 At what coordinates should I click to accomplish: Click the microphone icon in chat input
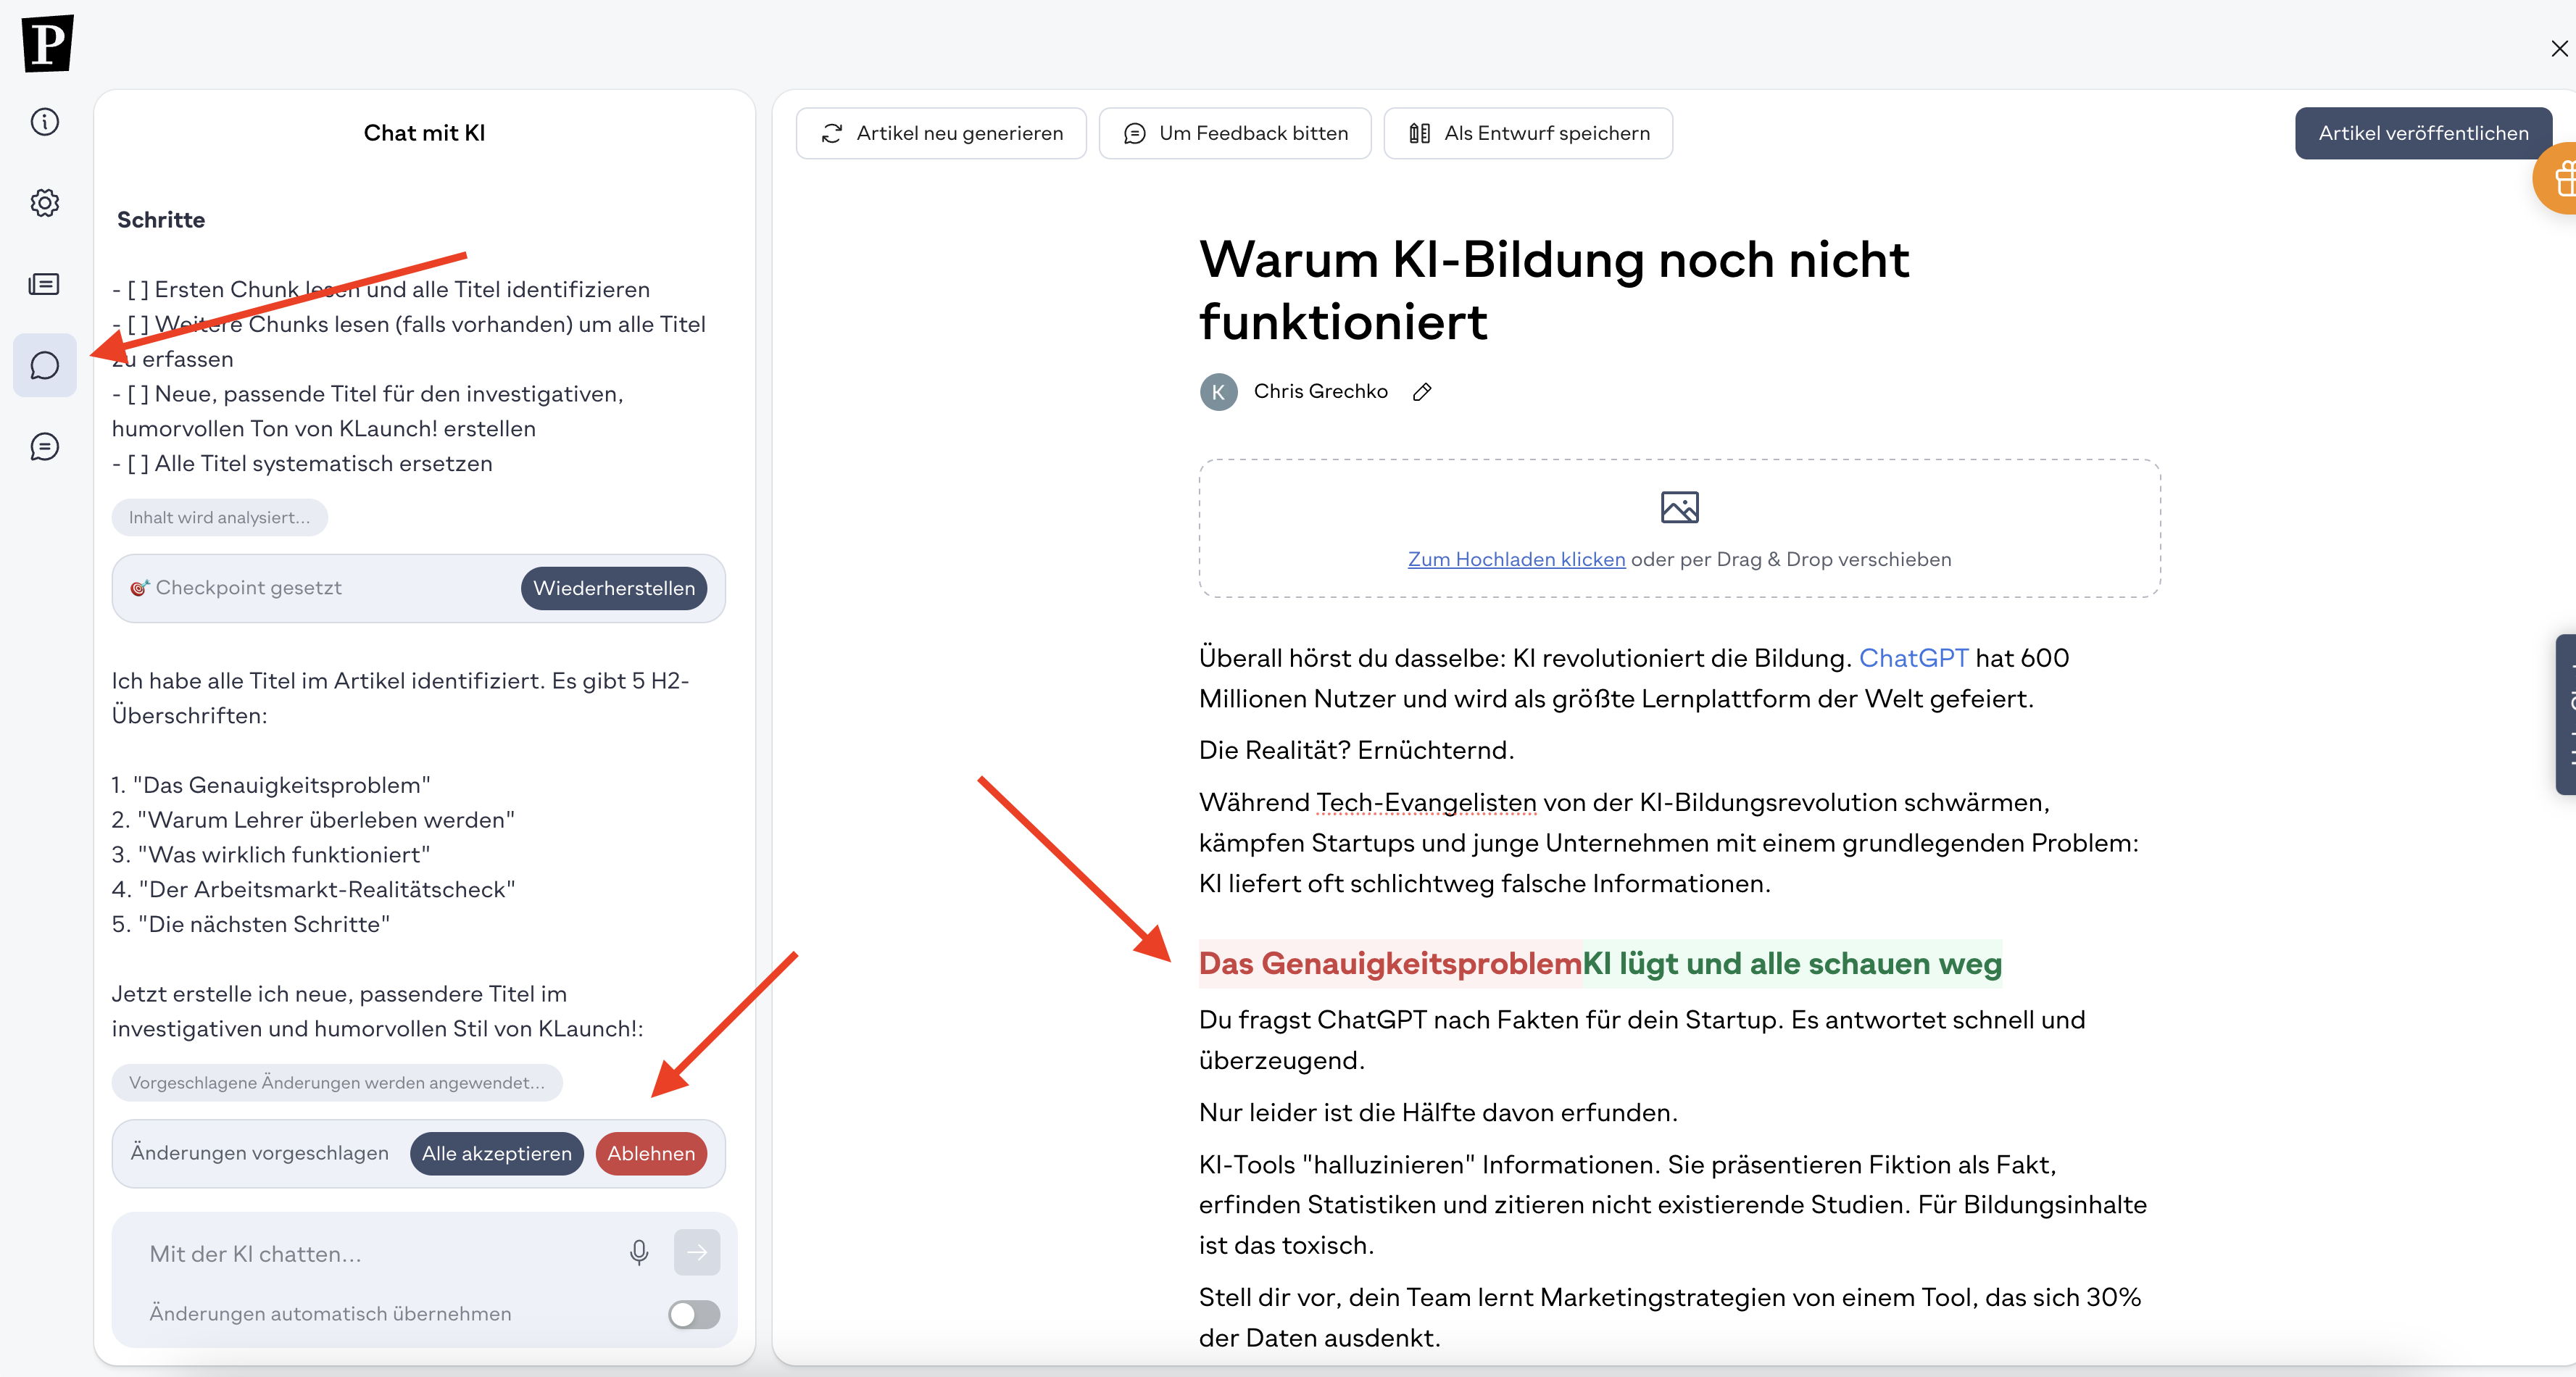[639, 1253]
